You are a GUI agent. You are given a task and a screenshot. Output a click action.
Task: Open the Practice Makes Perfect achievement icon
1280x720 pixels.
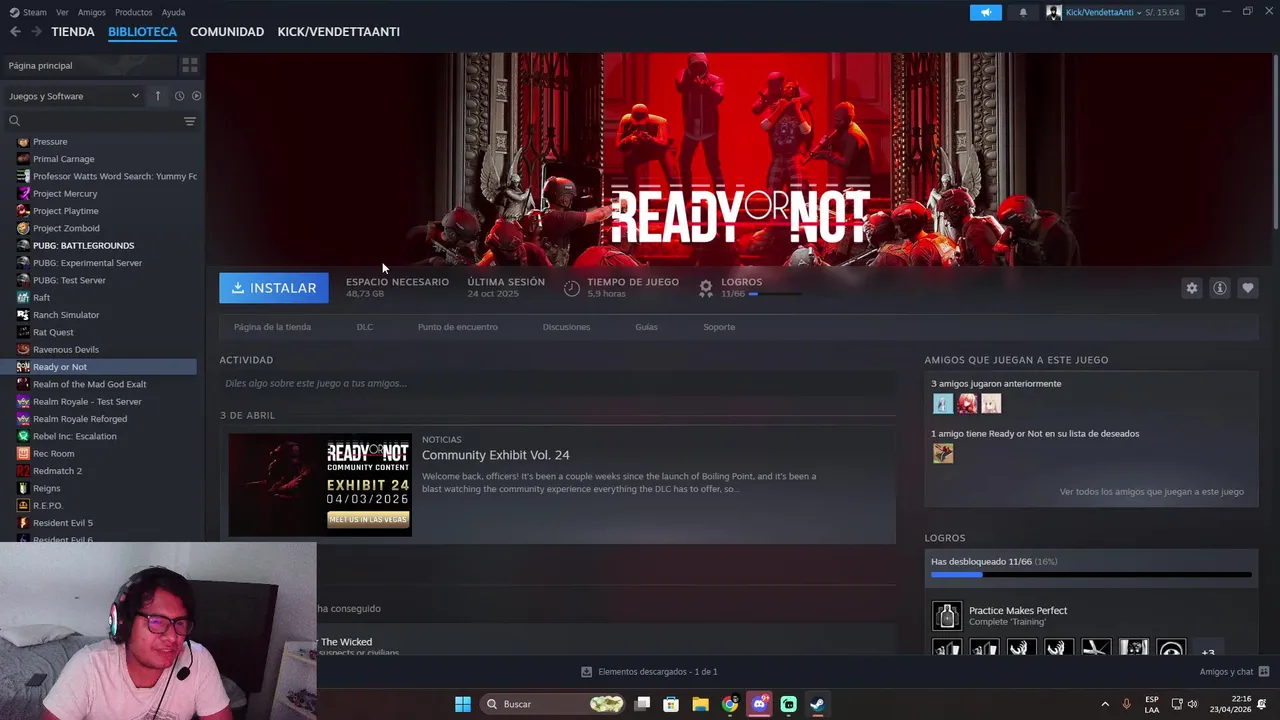(x=947, y=616)
